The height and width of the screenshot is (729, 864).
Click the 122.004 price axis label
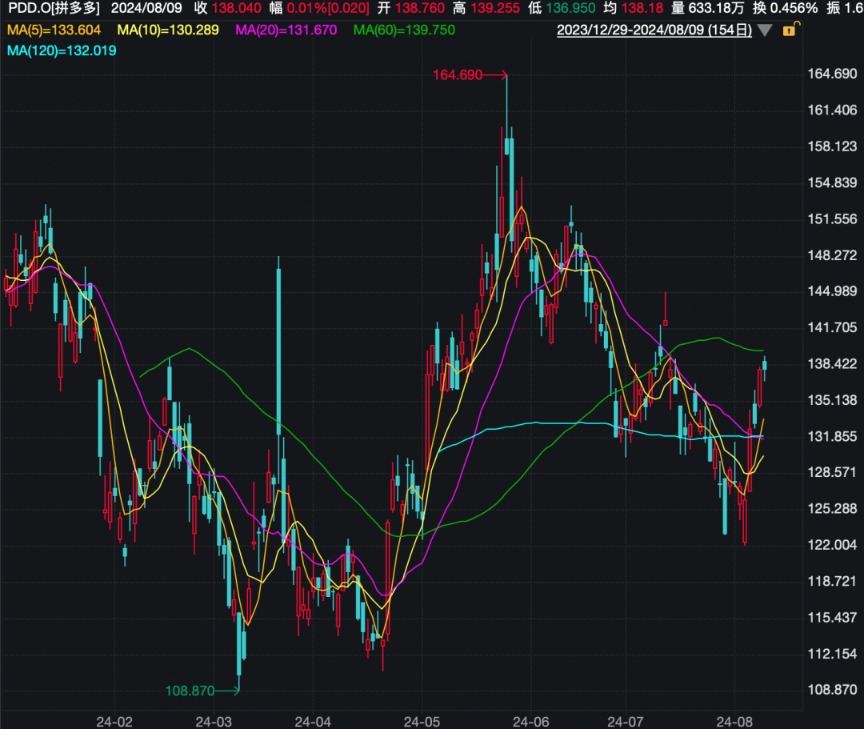(832, 545)
